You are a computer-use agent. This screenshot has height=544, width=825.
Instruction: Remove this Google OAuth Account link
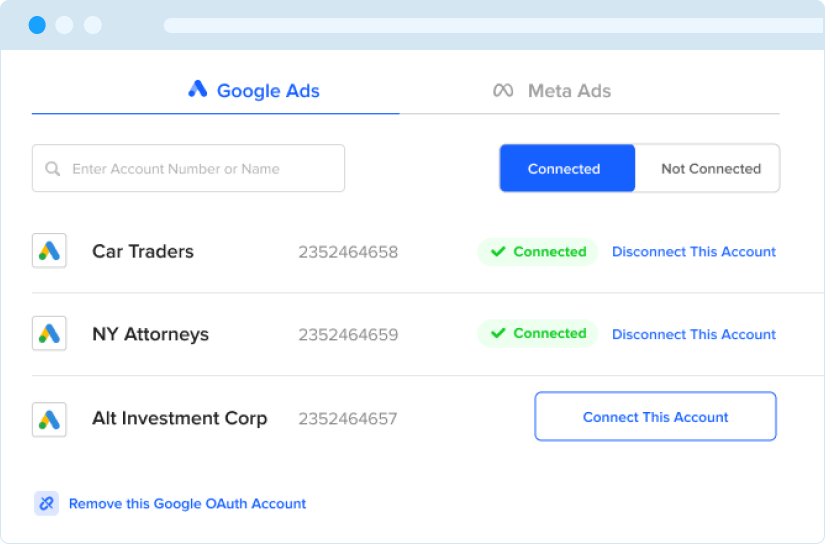point(187,503)
